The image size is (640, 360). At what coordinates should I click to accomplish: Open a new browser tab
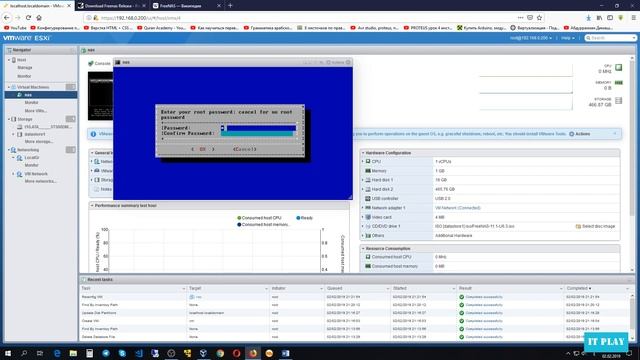[x=230, y=6]
